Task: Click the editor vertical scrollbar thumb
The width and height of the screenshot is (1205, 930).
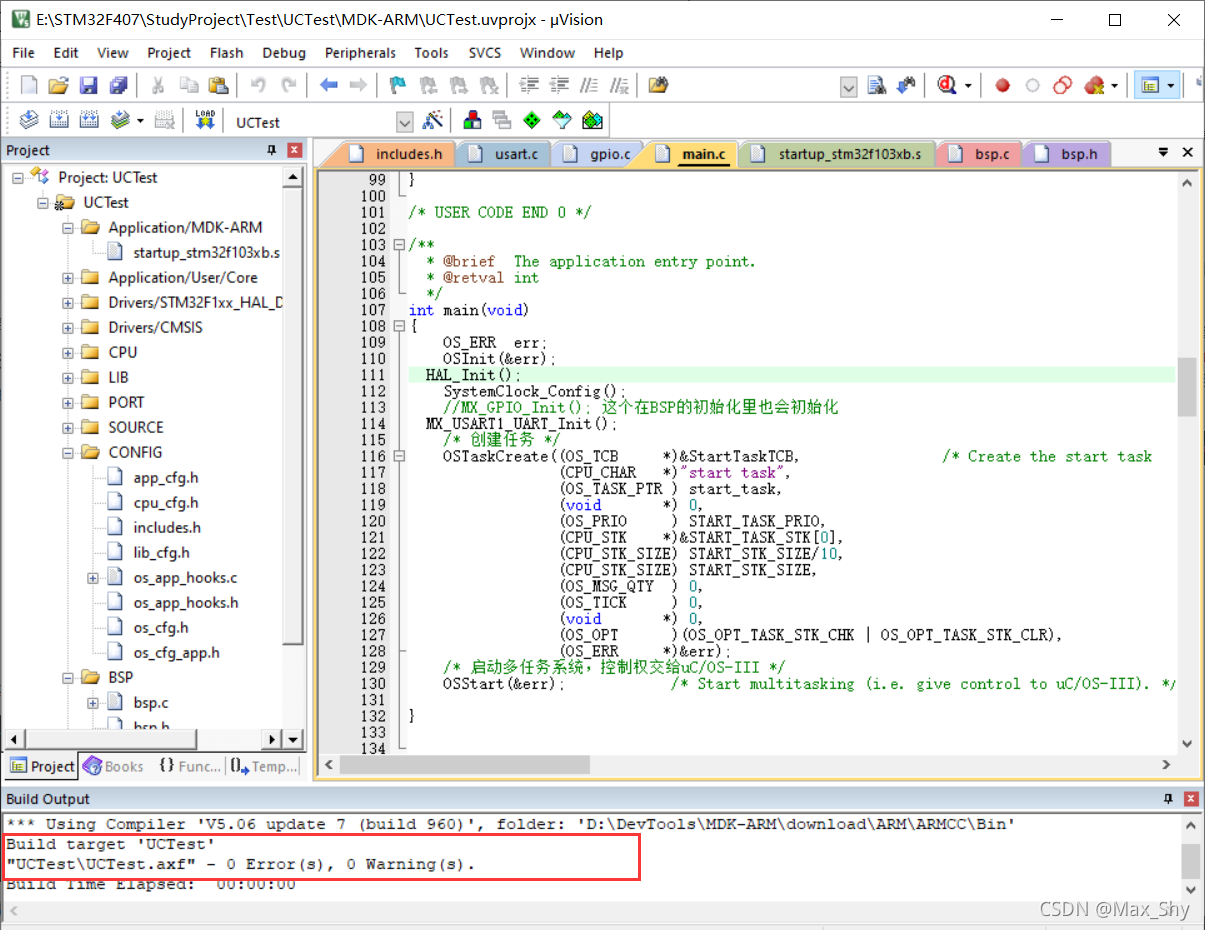Action: [x=1187, y=387]
